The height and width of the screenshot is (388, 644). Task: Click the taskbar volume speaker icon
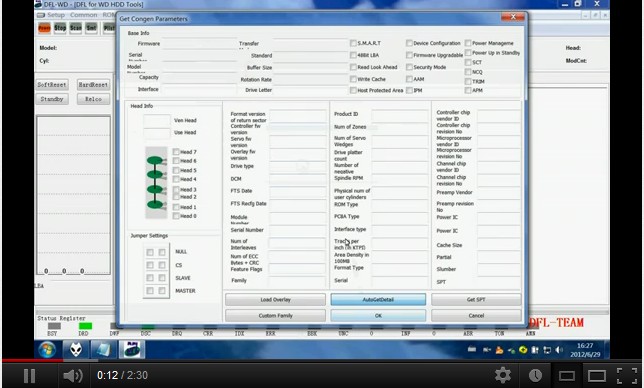pyautogui.click(x=559, y=350)
